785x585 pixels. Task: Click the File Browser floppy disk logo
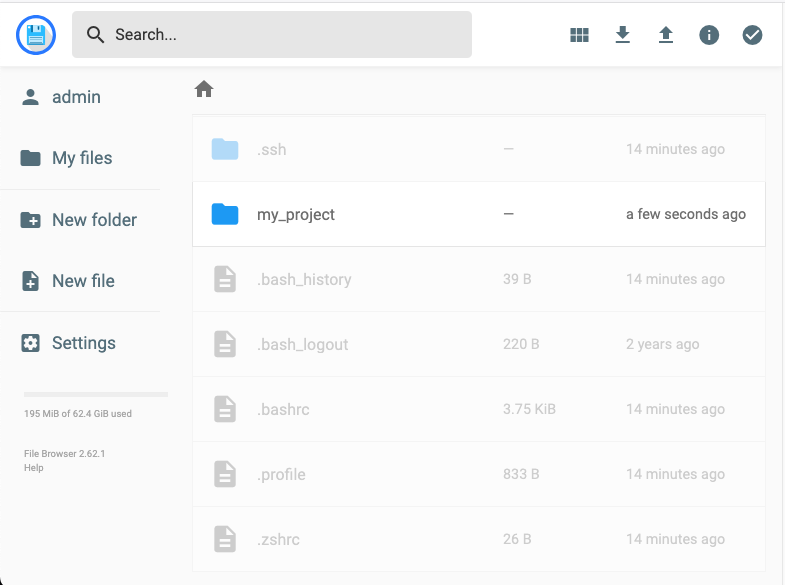click(36, 35)
